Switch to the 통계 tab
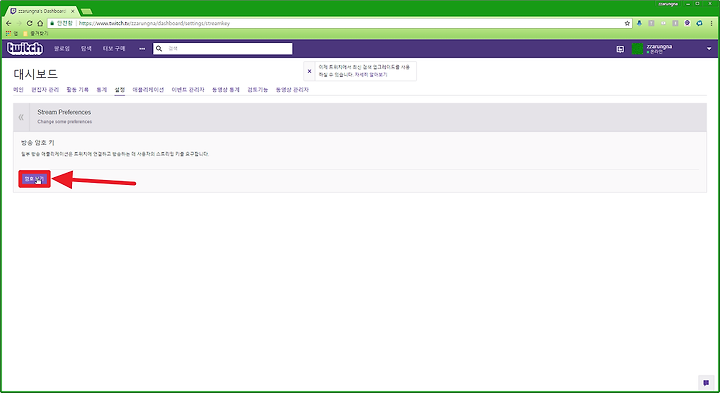Screen dimensions: 720x393 [101, 90]
